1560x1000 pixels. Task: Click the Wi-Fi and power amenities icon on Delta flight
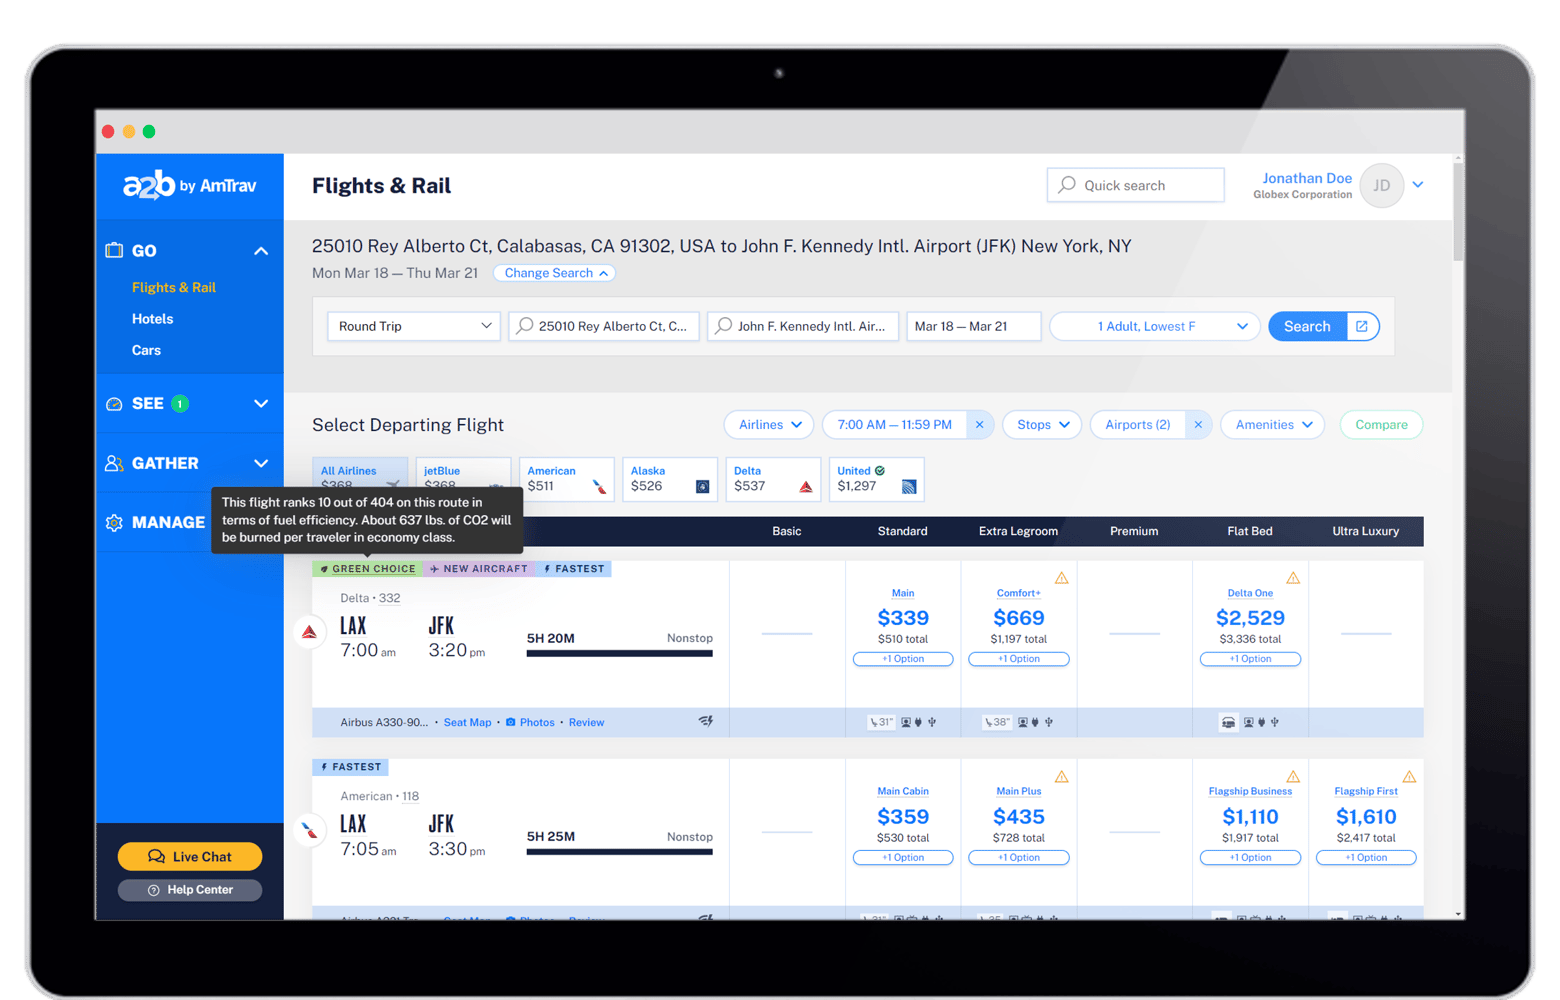tap(706, 721)
